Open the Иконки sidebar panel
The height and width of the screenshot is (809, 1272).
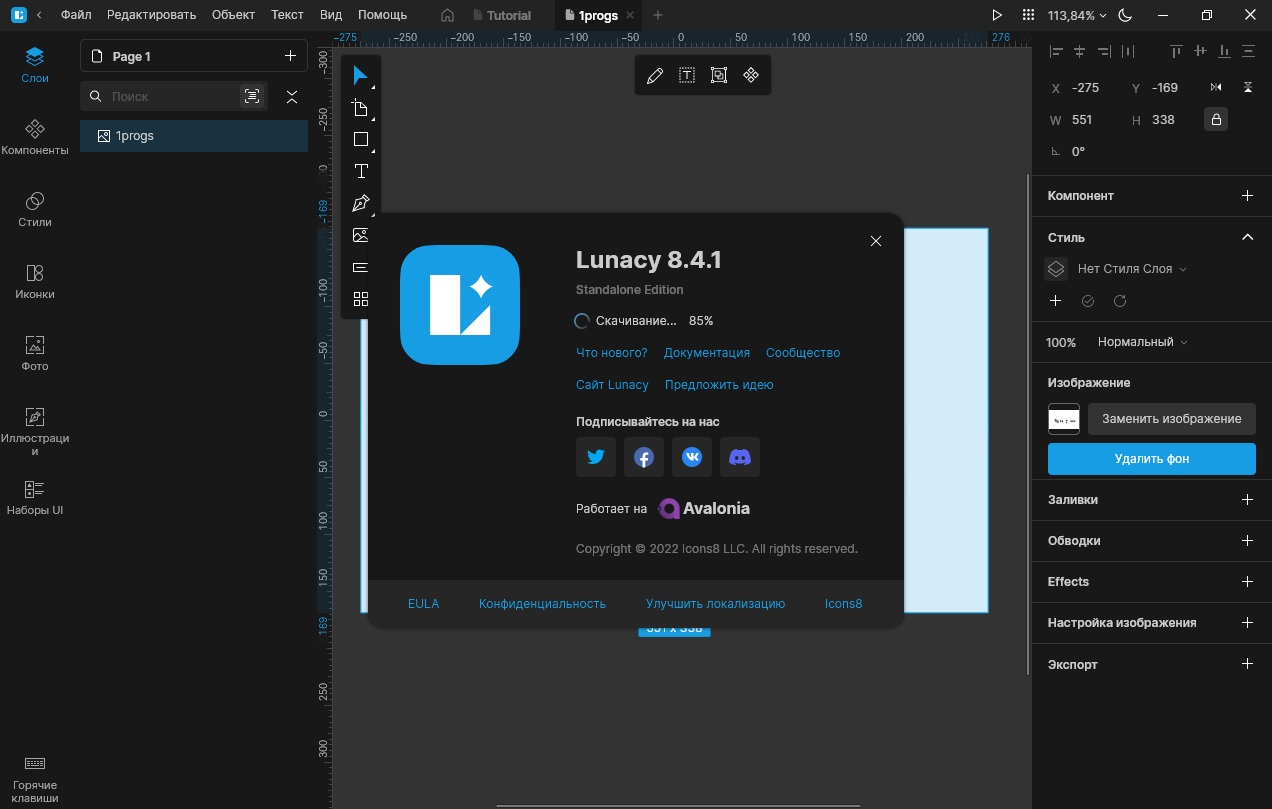[35, 281]
